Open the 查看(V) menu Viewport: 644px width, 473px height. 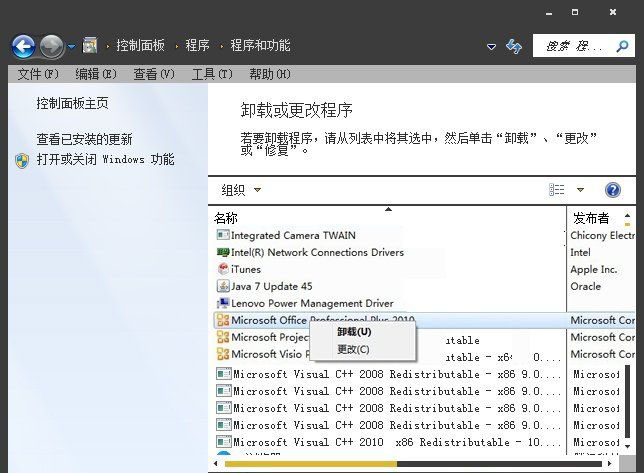154,74
